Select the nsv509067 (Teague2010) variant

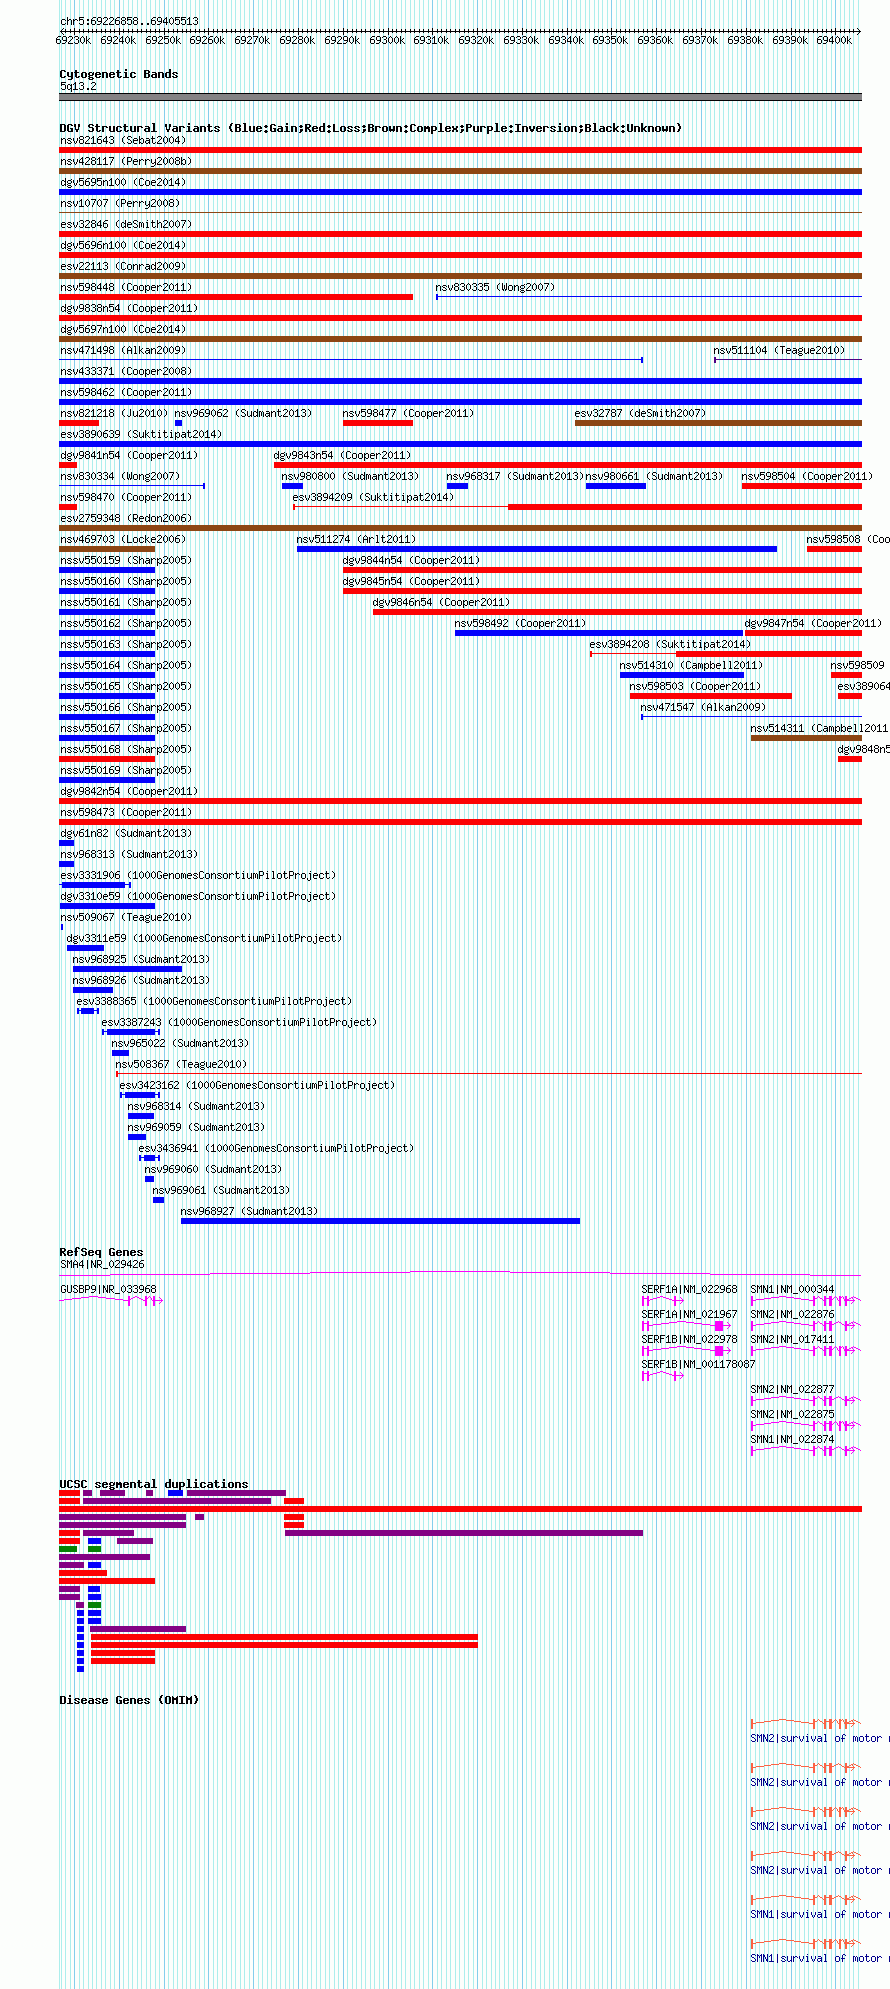[61, 927]
